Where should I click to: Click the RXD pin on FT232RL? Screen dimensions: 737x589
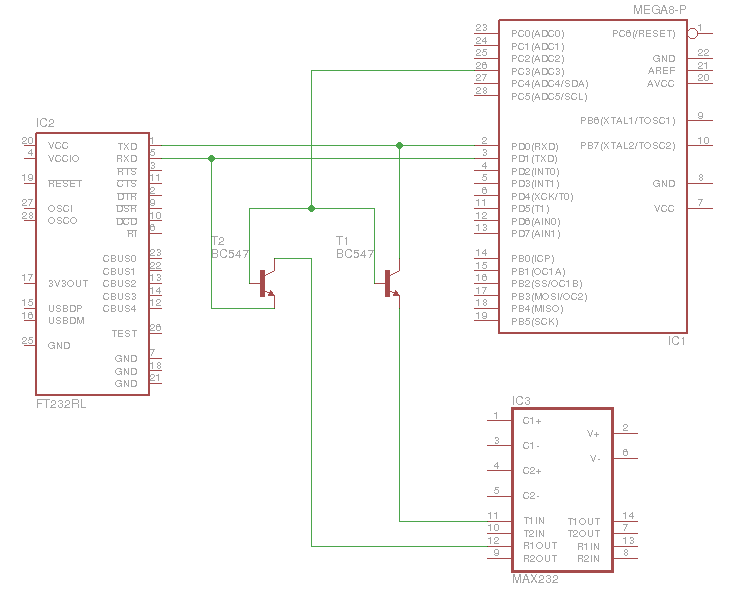click(127, 159)
